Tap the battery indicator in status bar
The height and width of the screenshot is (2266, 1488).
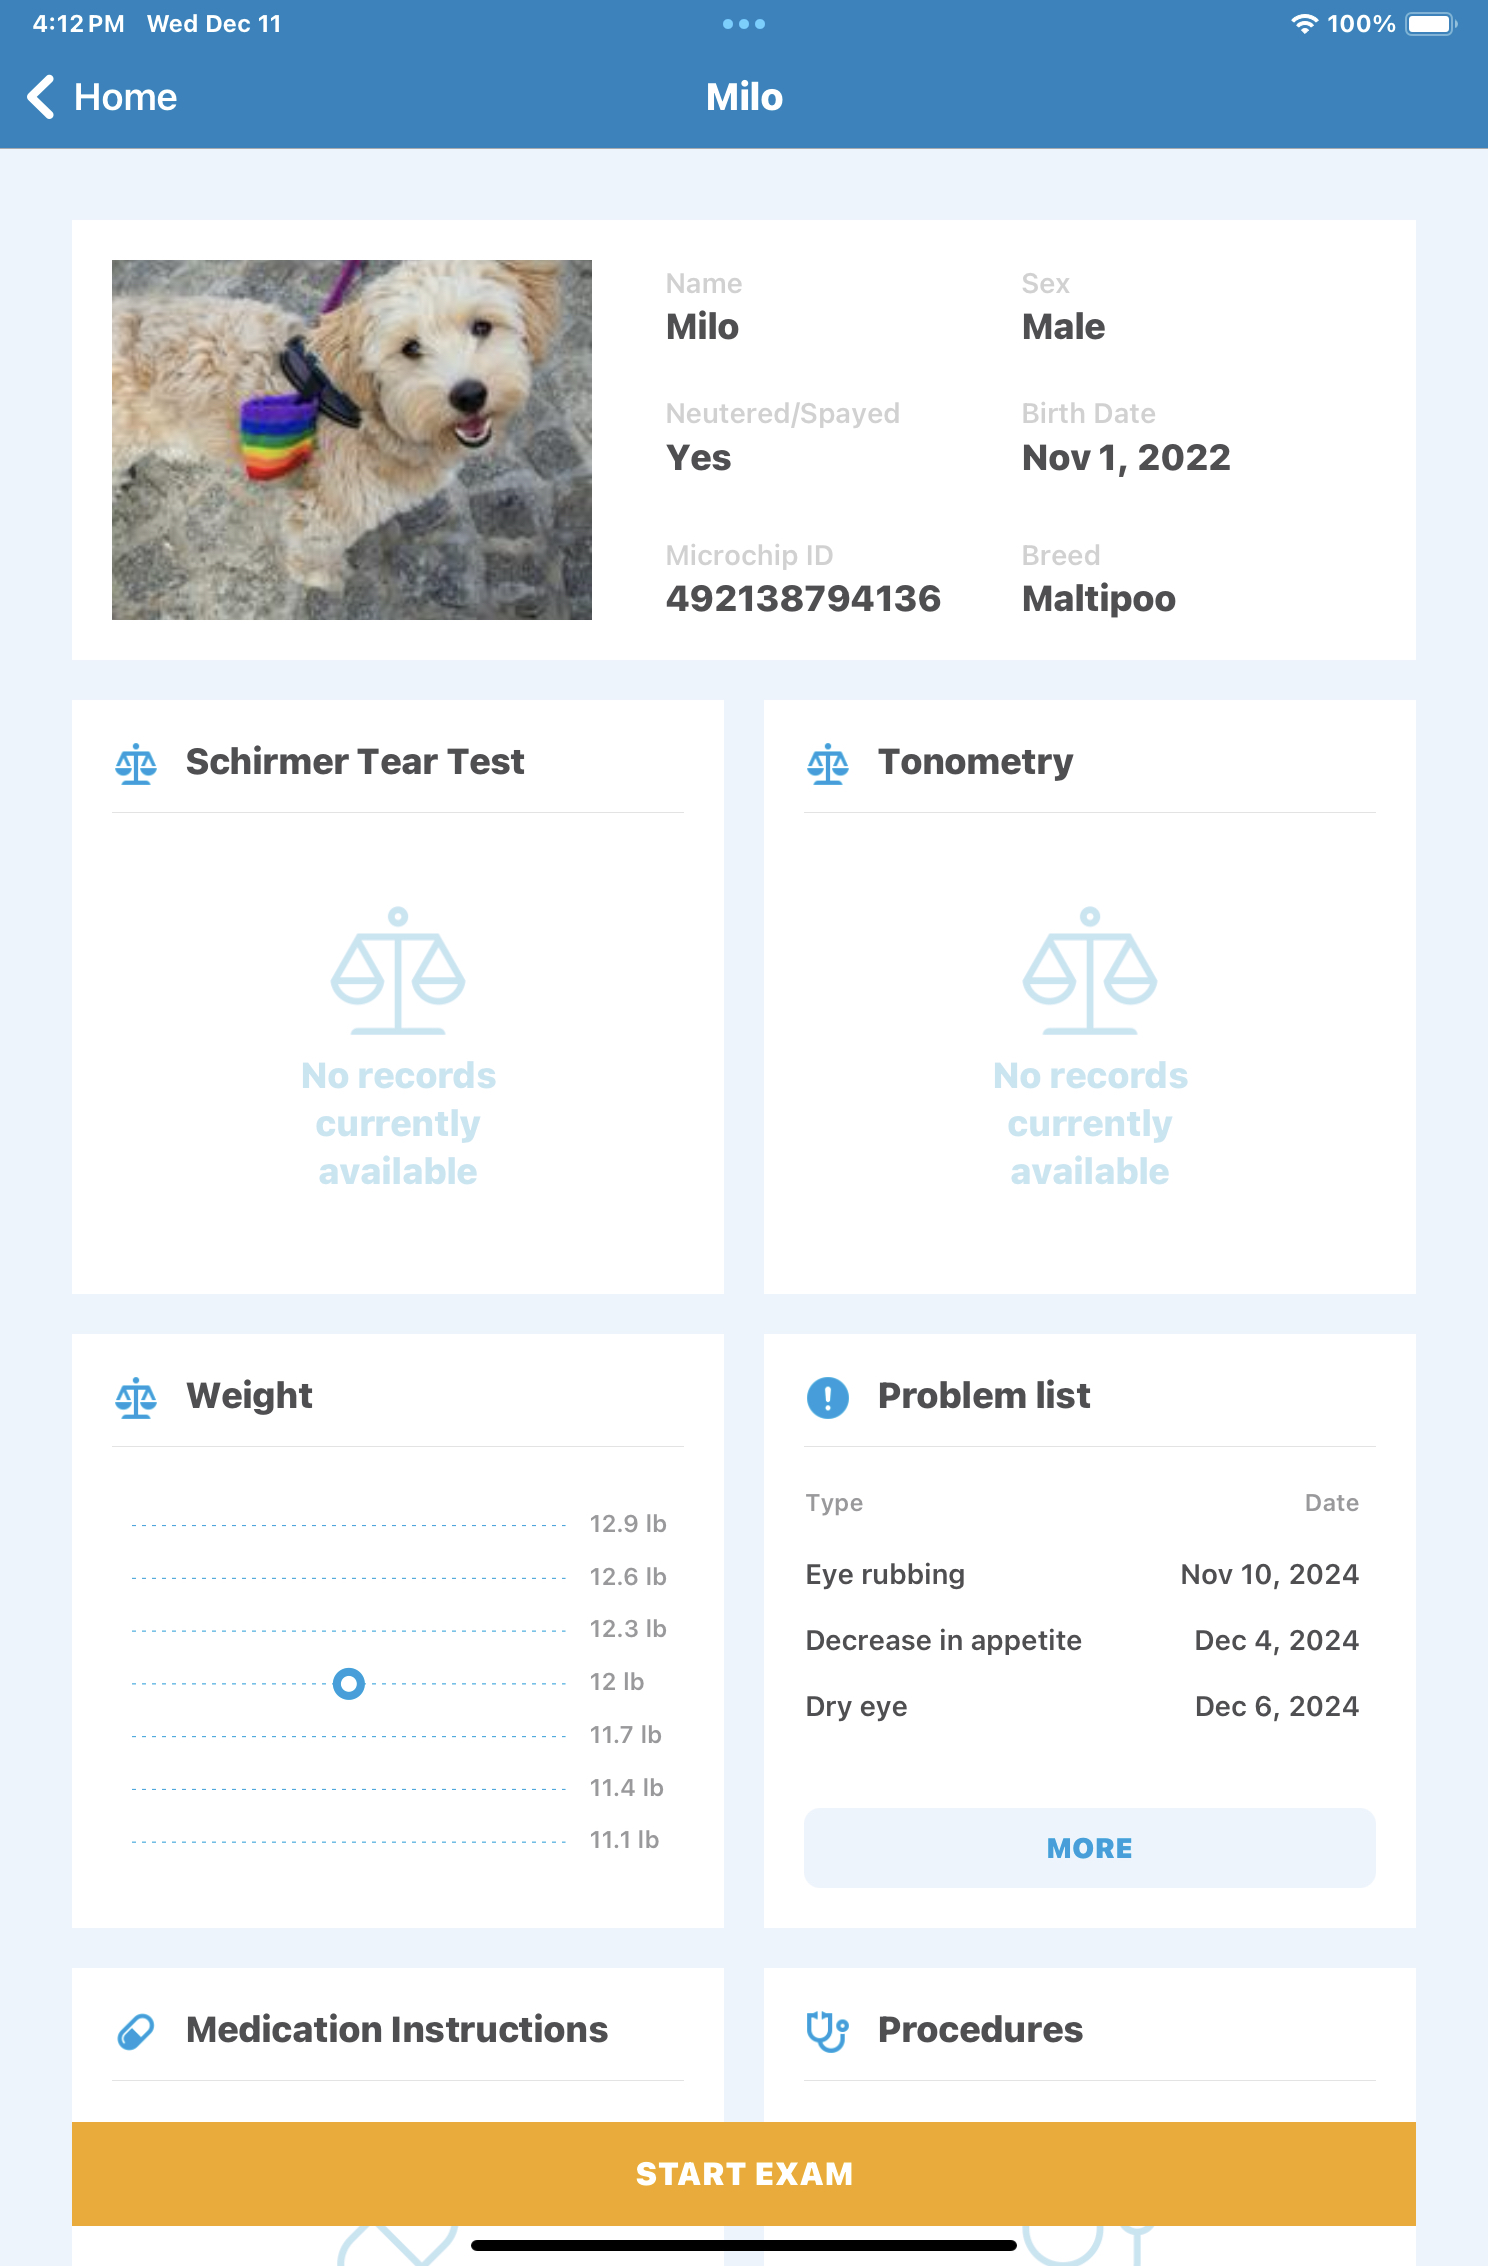(x=1430, y=24)
